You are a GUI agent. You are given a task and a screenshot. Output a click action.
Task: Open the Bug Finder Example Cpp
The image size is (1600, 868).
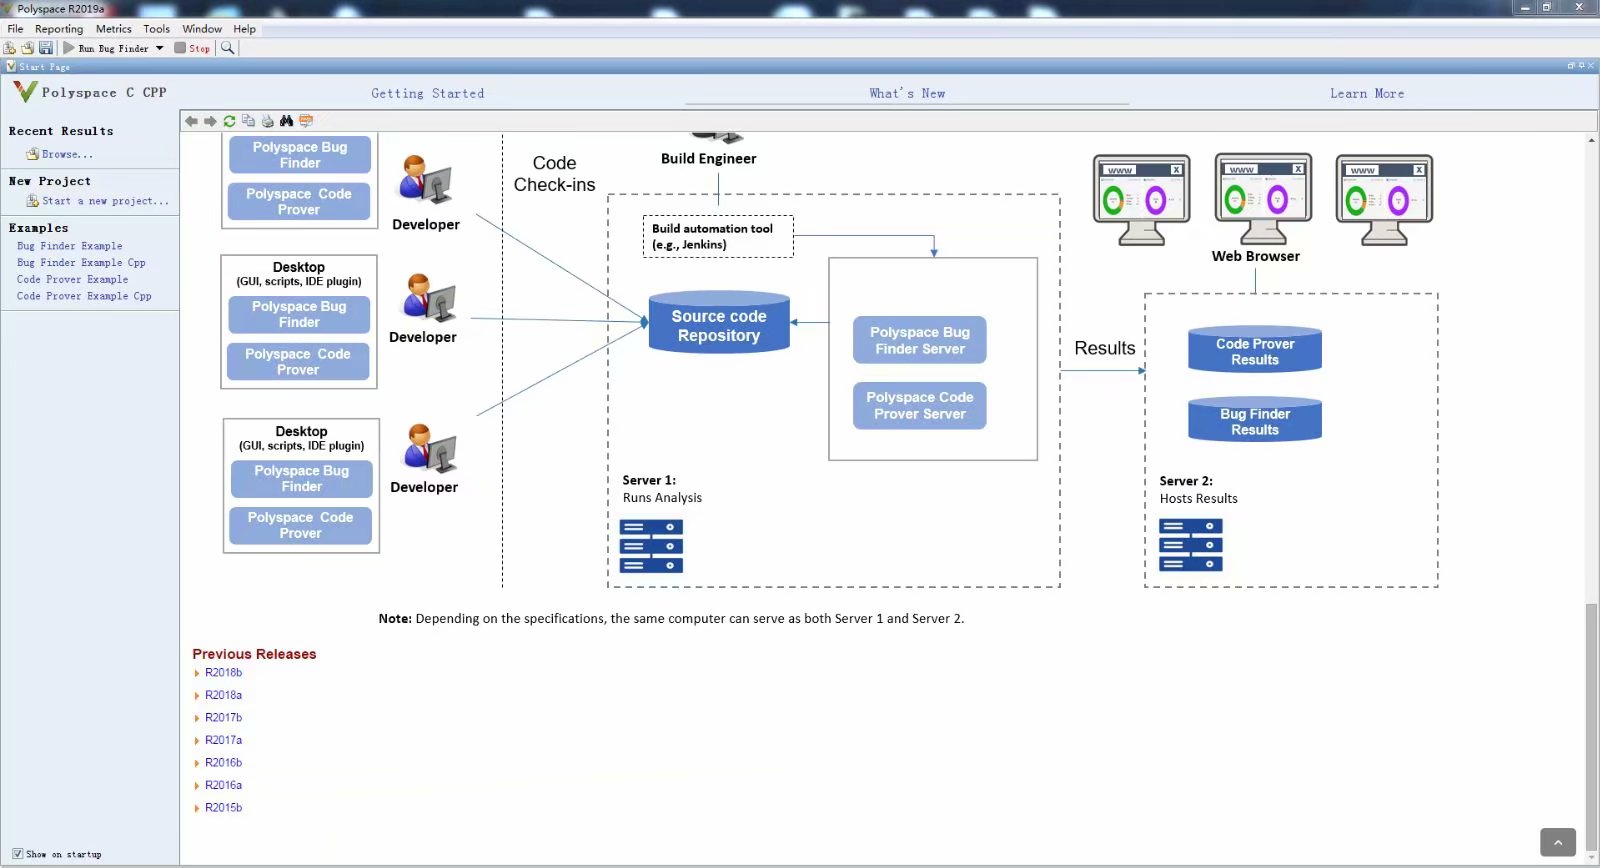(x=81, y=263)
